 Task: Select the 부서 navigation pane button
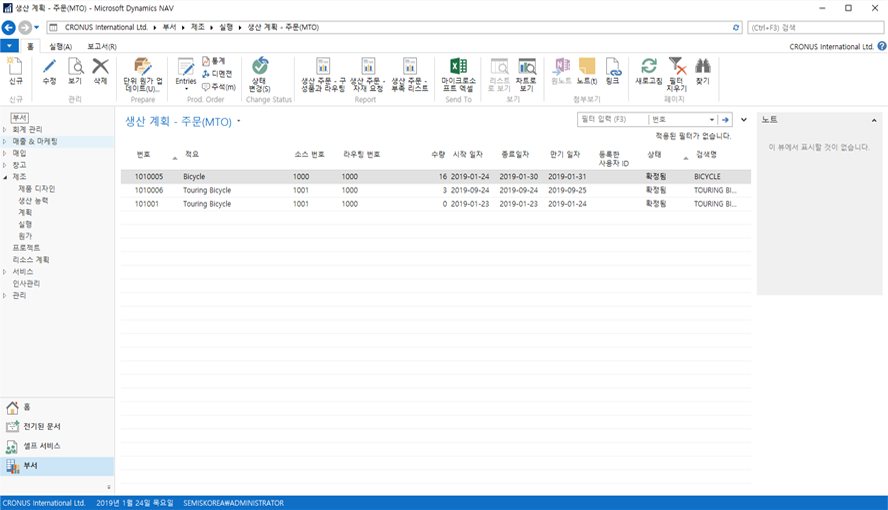pyautogui.click(x=57, y=465)
